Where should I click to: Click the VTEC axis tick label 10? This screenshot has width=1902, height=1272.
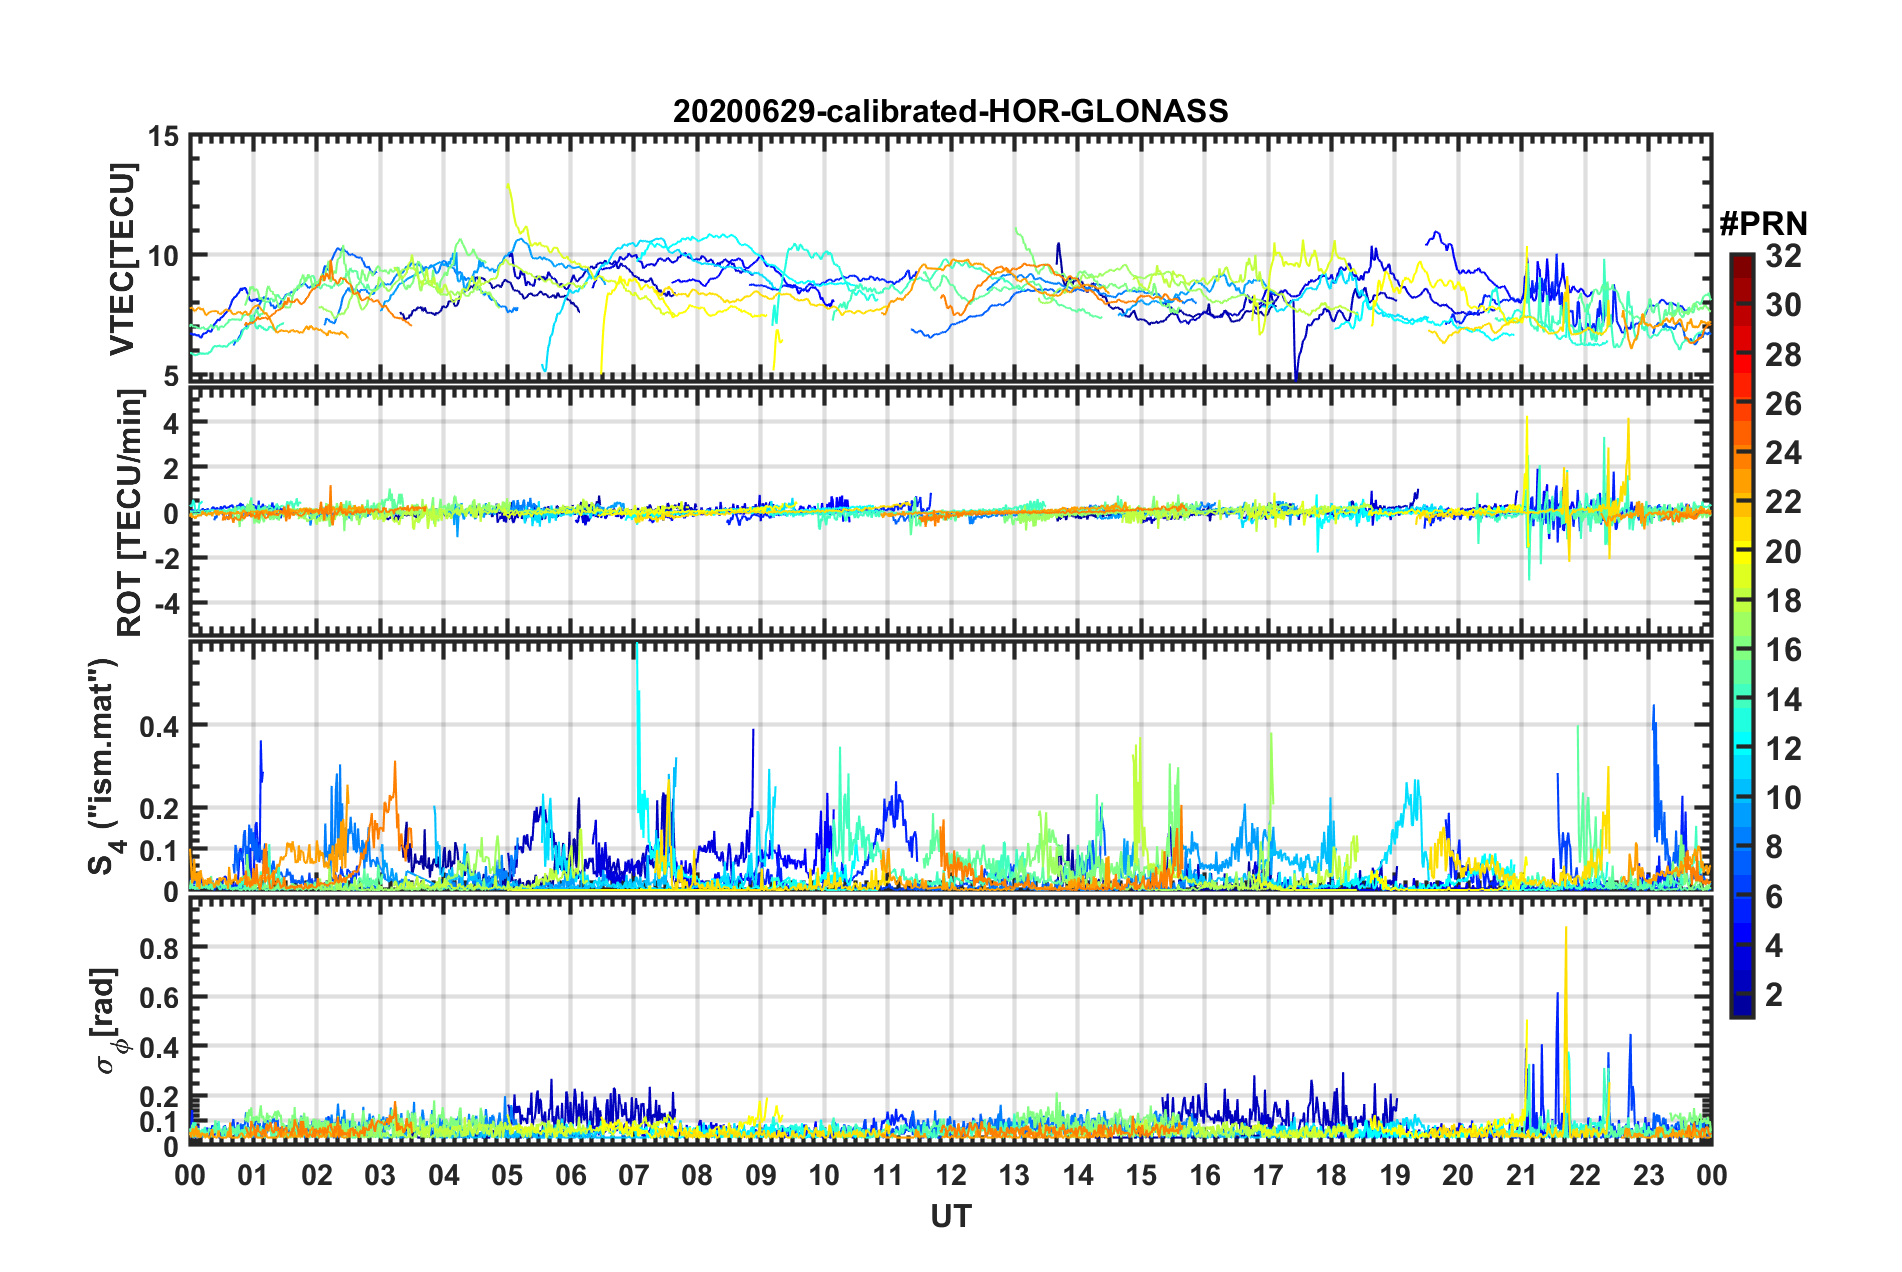coord(163,256)
